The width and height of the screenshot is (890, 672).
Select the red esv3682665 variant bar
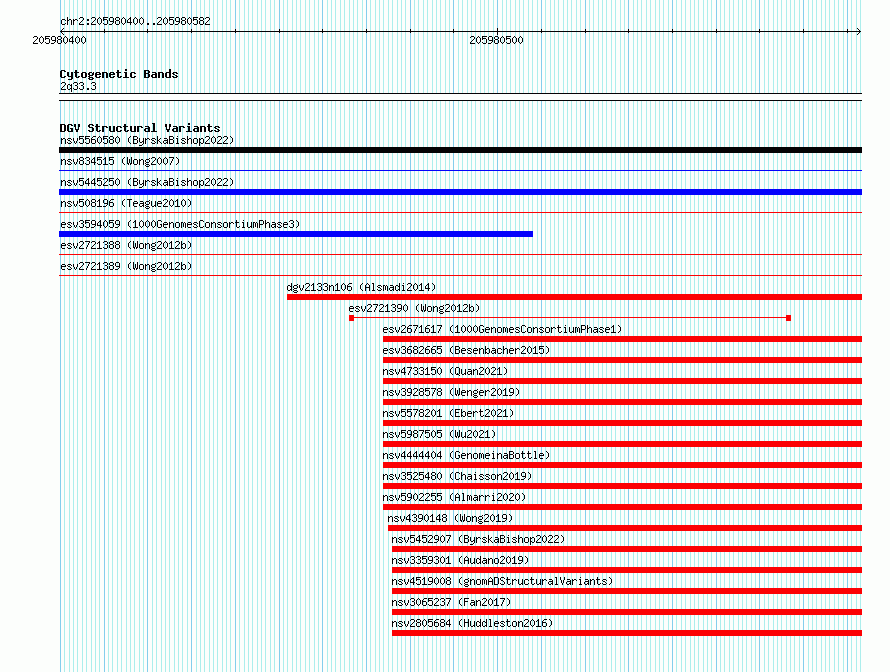(x=623, y=360)
